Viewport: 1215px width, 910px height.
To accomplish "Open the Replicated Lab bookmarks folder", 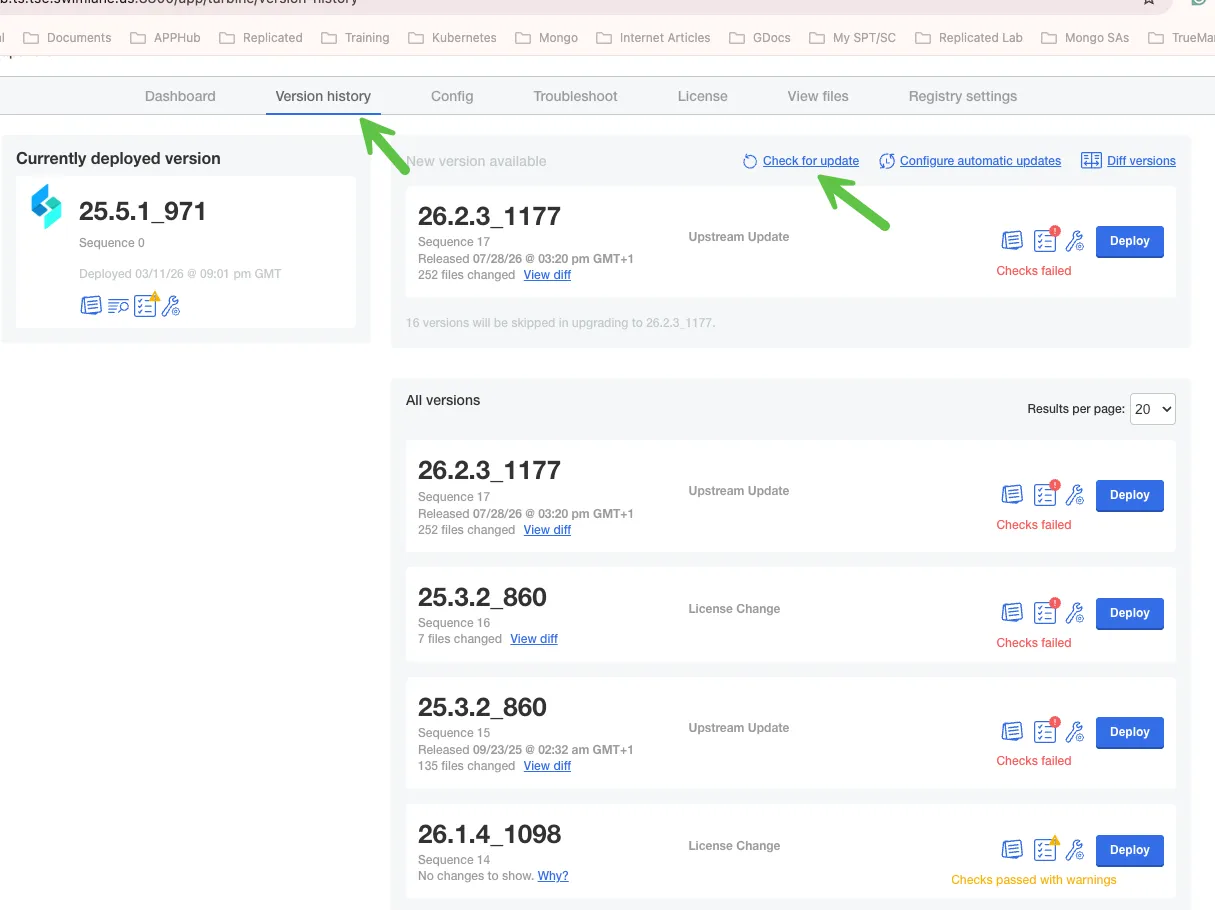I will (x=968, y=38).
